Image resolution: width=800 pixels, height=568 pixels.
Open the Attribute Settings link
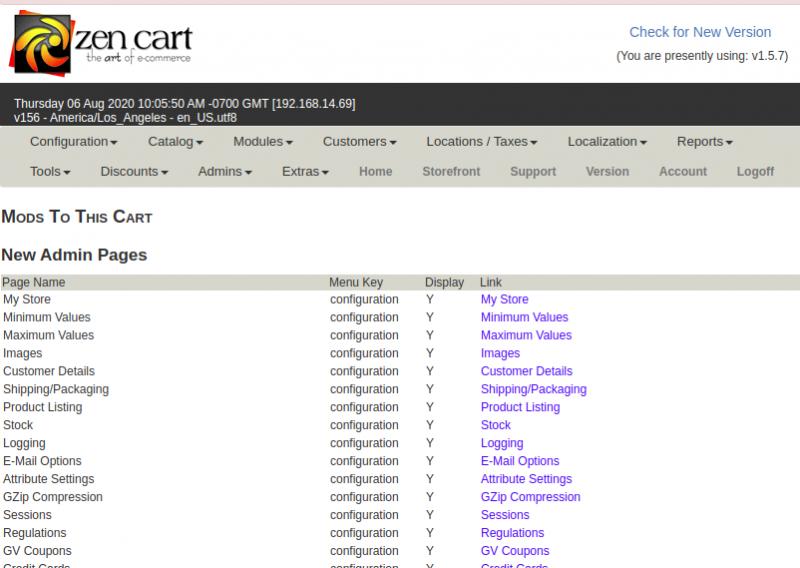[x=526, y=479]
